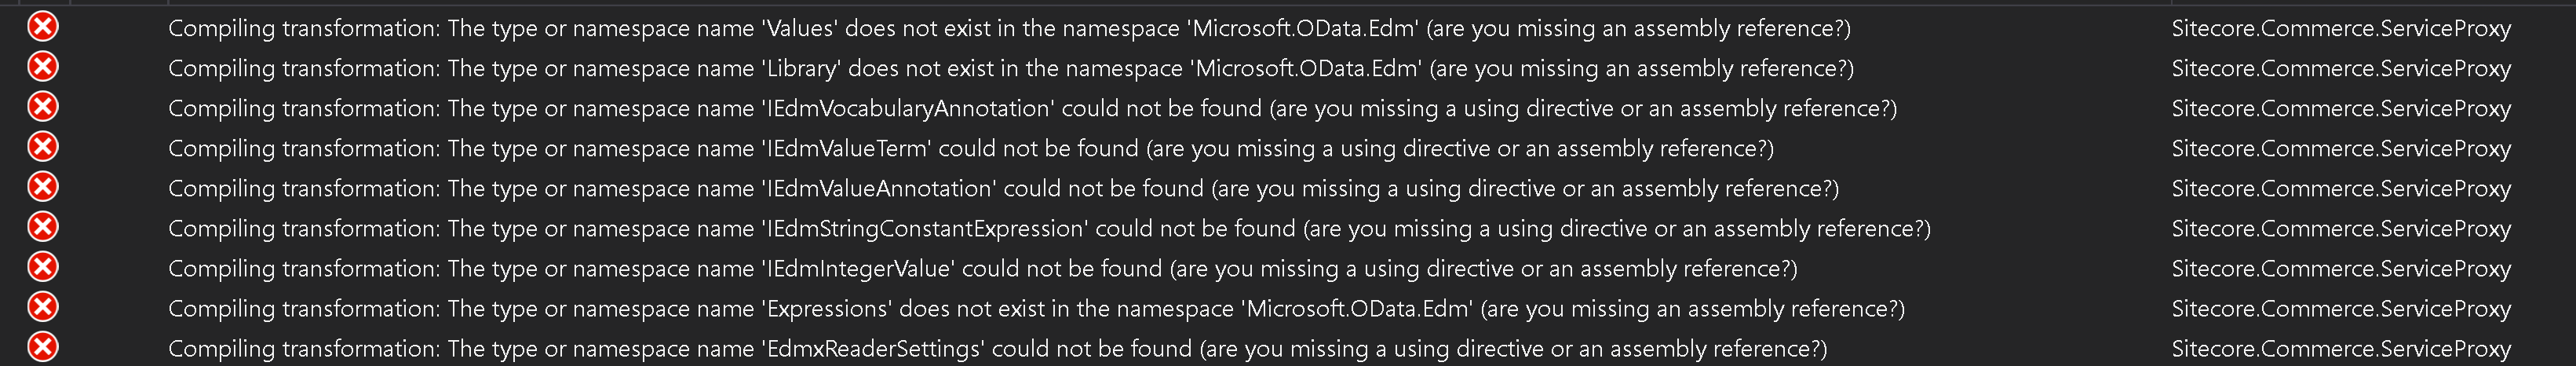Select the error icon for IEdmIntegerValue
The width and height of the screenshot is (2576, 366).
[42, 267]
